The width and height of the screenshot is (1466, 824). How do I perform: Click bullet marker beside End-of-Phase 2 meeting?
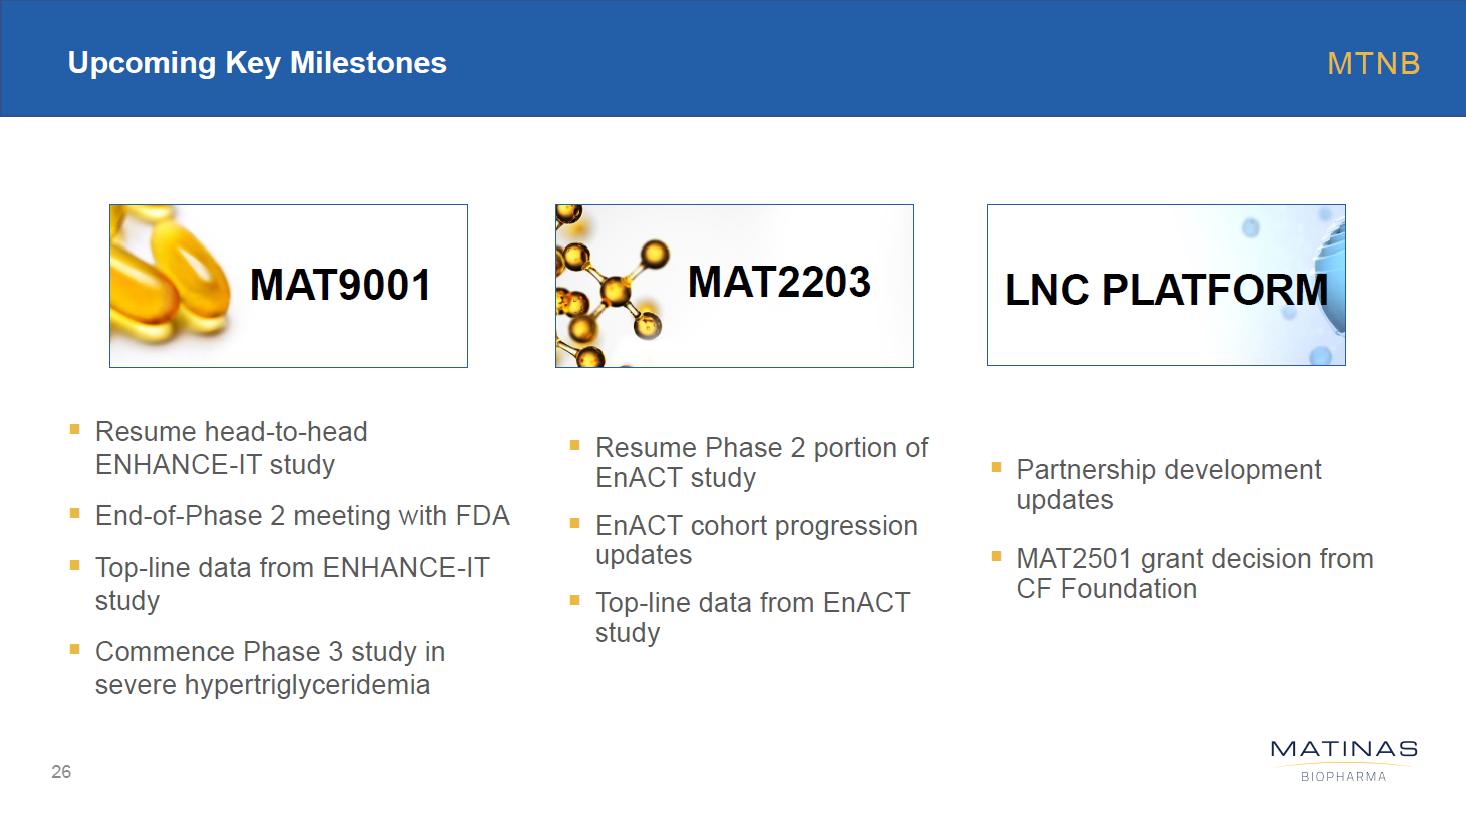(x=75, y=514)
